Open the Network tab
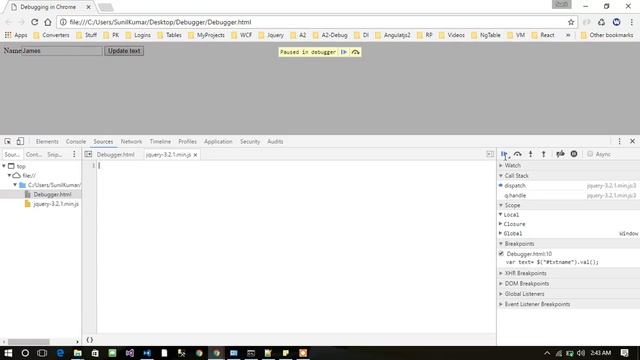 (131, 142)
